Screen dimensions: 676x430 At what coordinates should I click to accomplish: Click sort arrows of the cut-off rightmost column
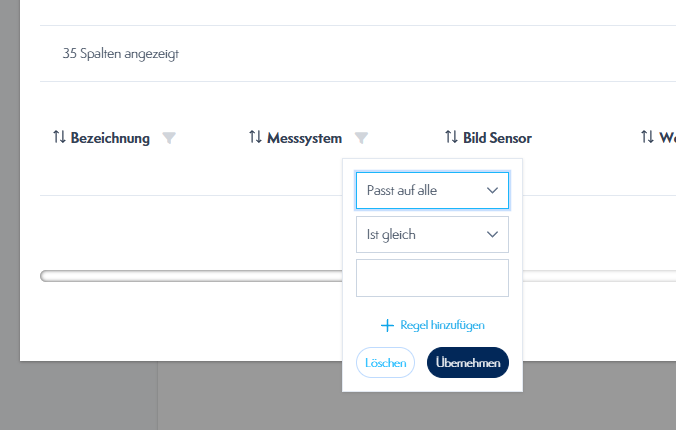point(648,138)
